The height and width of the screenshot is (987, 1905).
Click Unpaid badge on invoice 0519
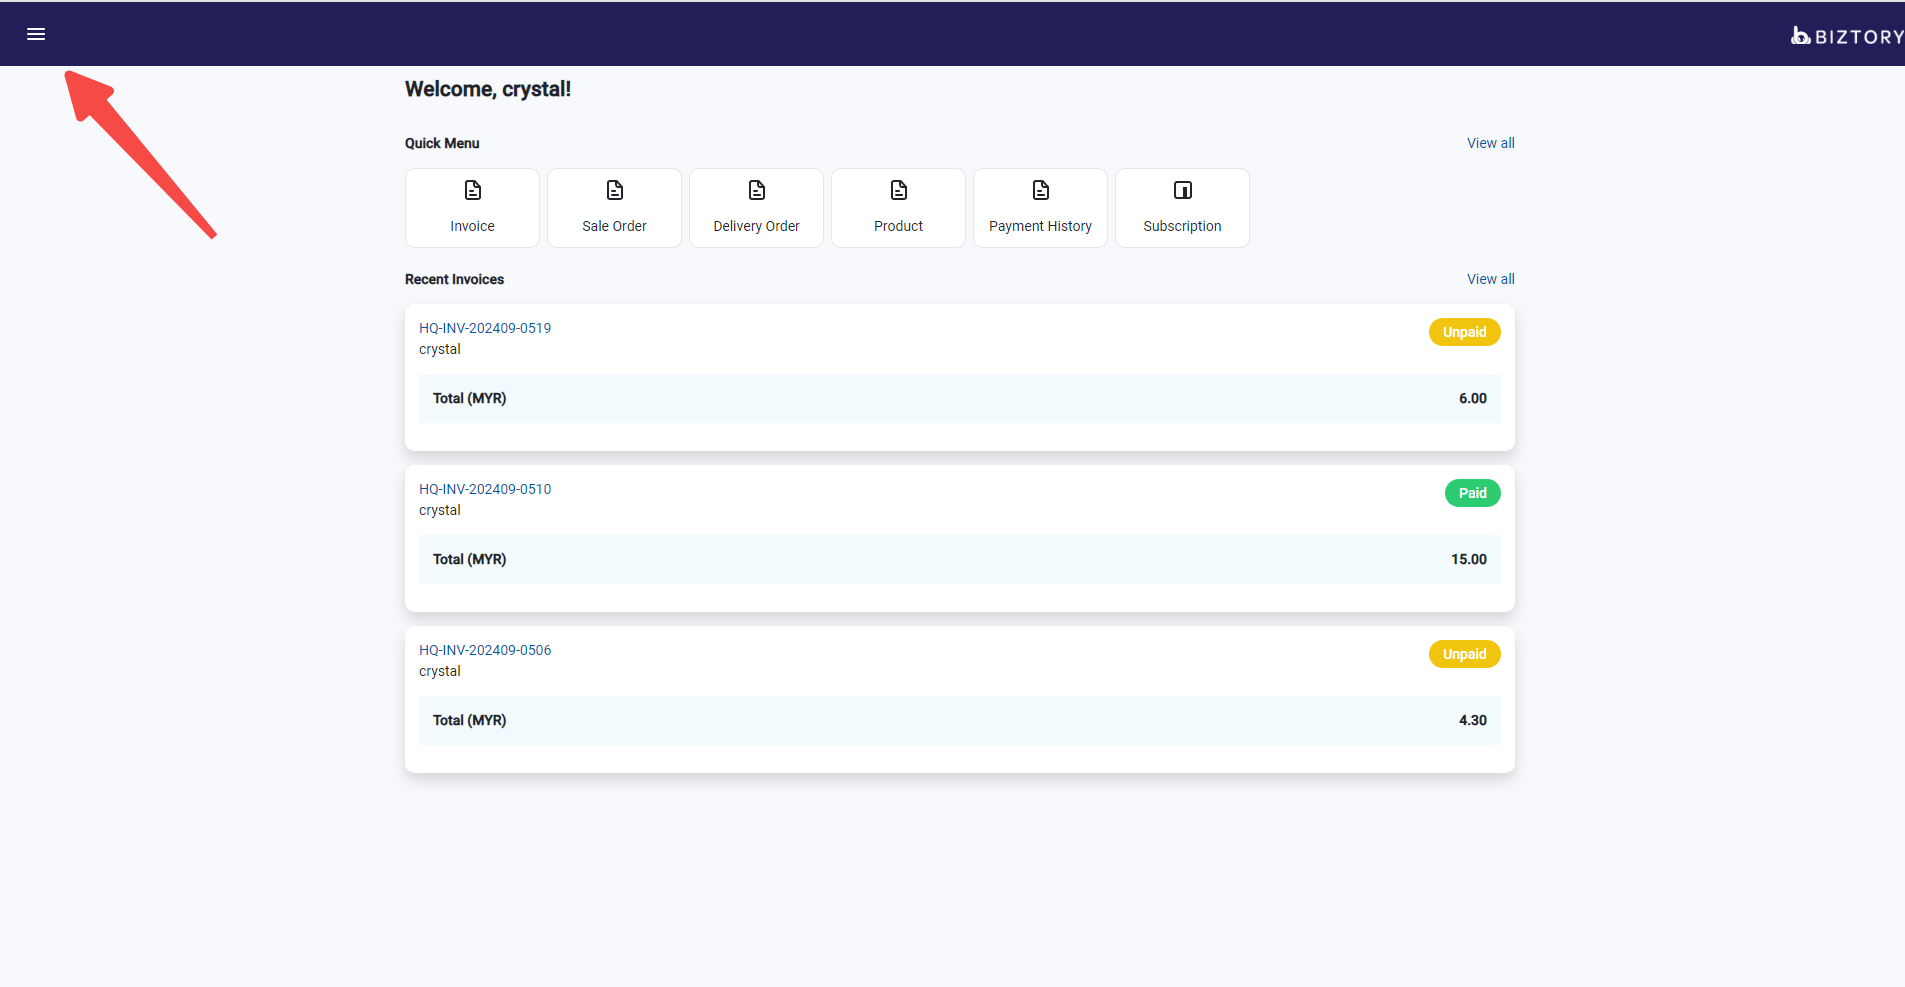click(1464, 332)
